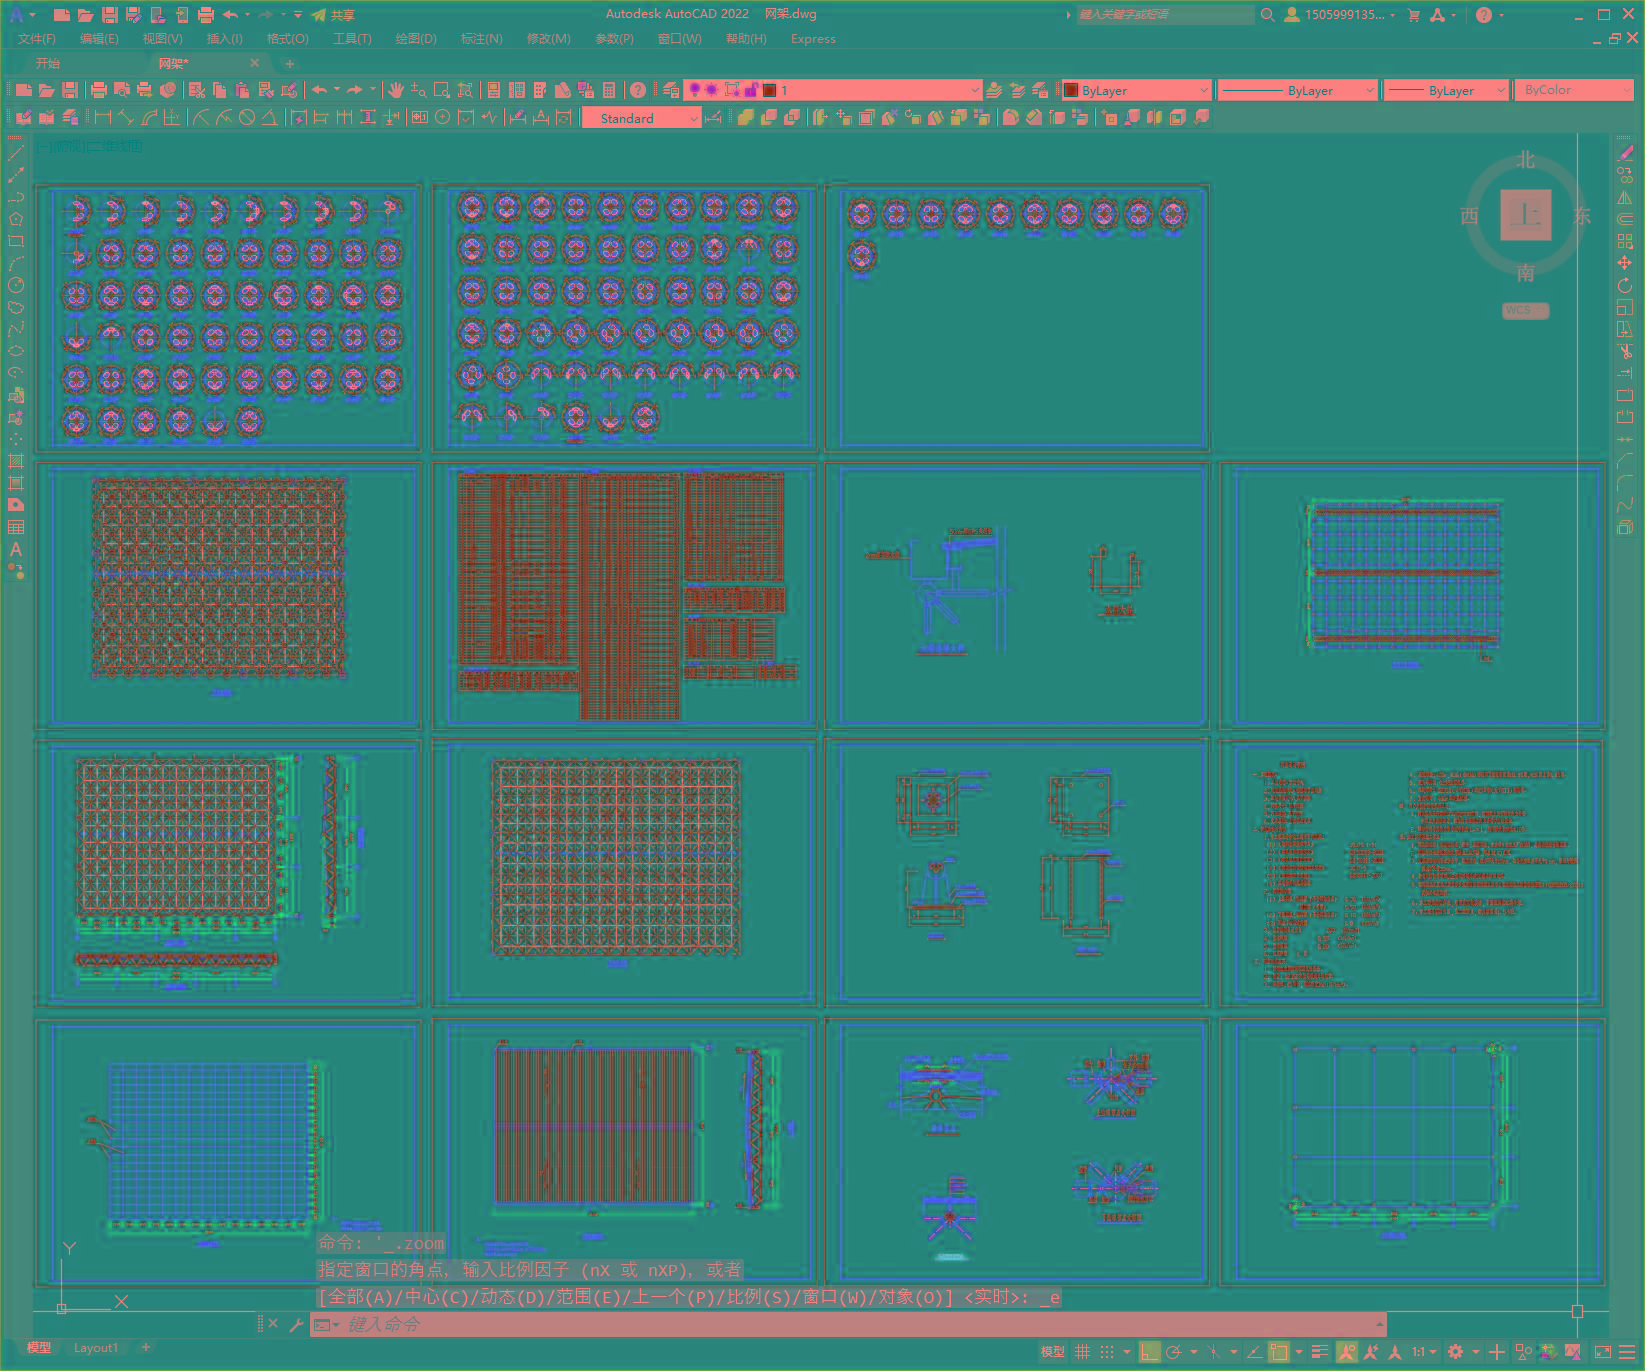Open the Standard dimension style dropdown
The image size is (1645, 1371).
(x=641, y=118)
